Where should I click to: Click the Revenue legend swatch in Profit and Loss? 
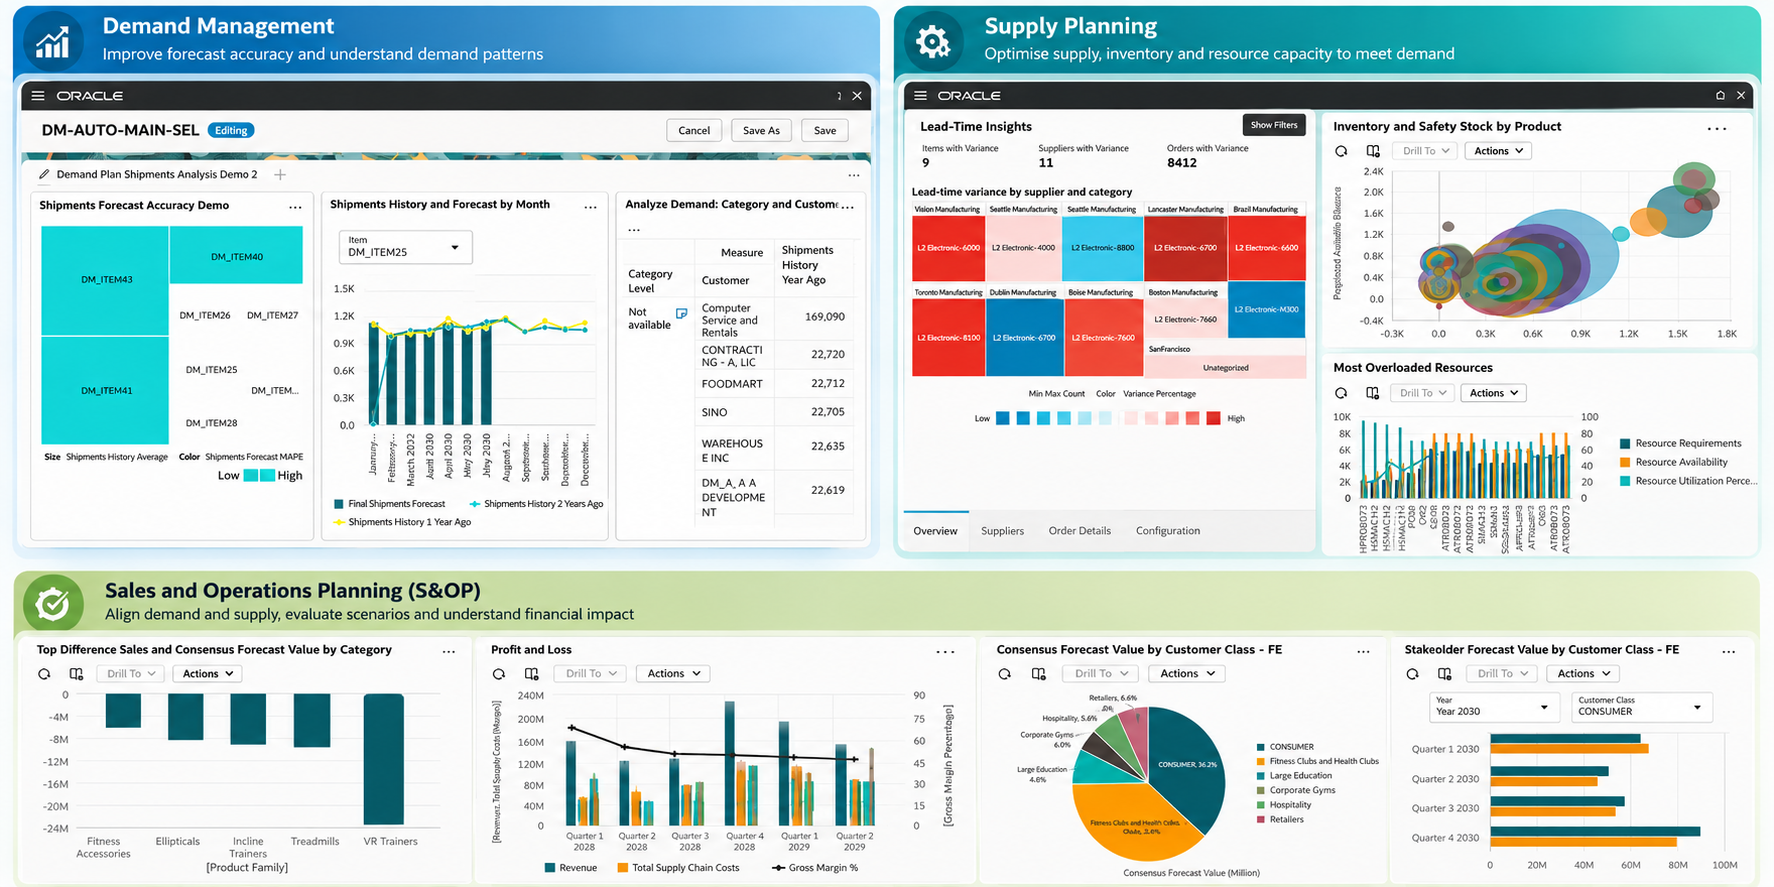550,868
